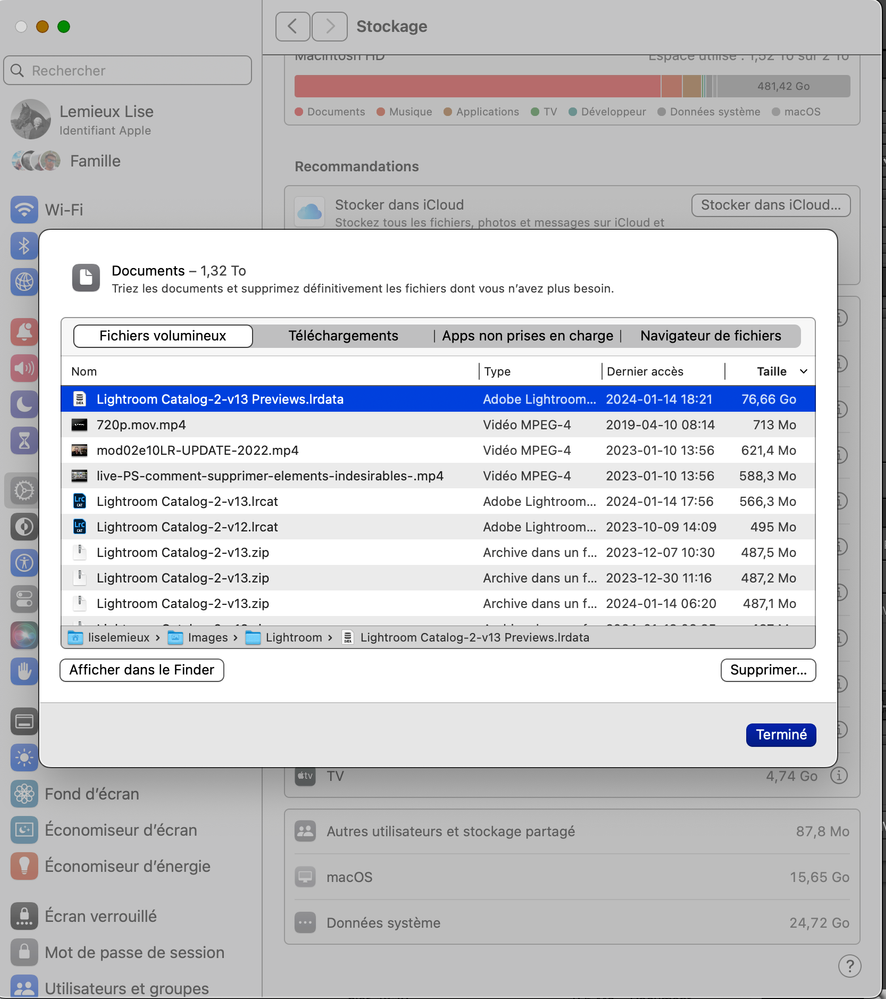Open Utilisateurs et groupes settings
This screenshot has height=999, width=886.
tap(110, 988)
